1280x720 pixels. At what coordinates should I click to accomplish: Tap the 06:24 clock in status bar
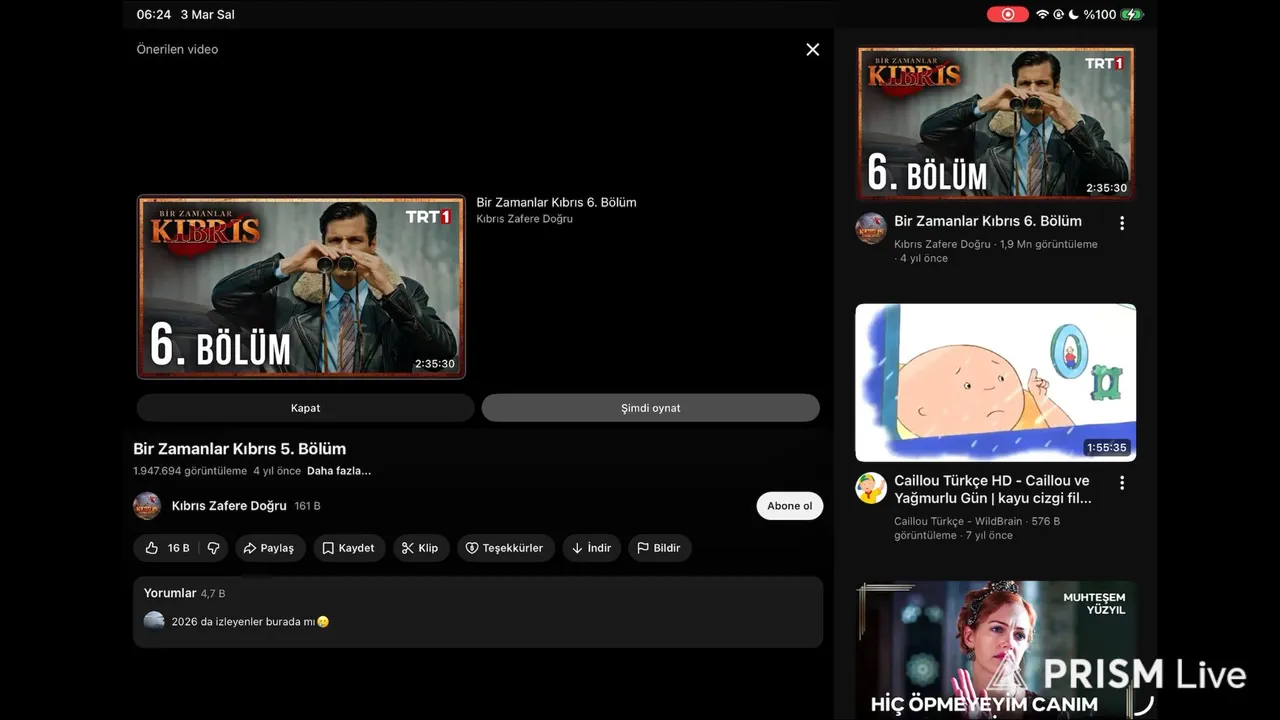[x=154, y=15]
